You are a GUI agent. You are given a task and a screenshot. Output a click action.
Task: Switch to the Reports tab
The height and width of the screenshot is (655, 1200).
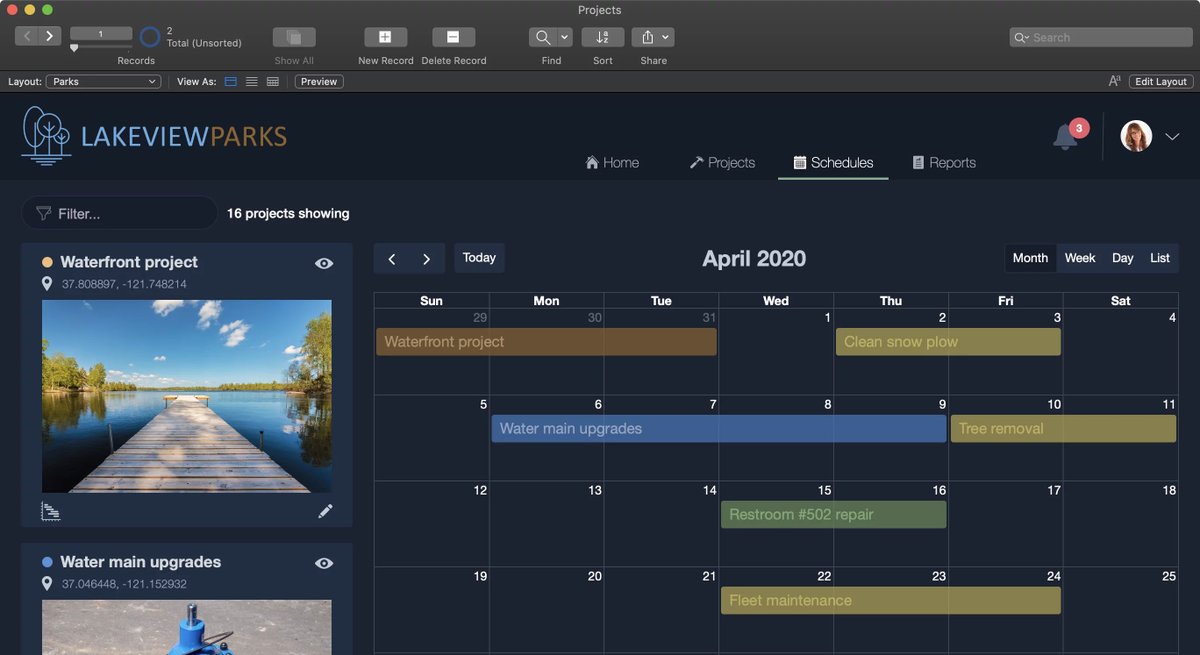point(943,161)
